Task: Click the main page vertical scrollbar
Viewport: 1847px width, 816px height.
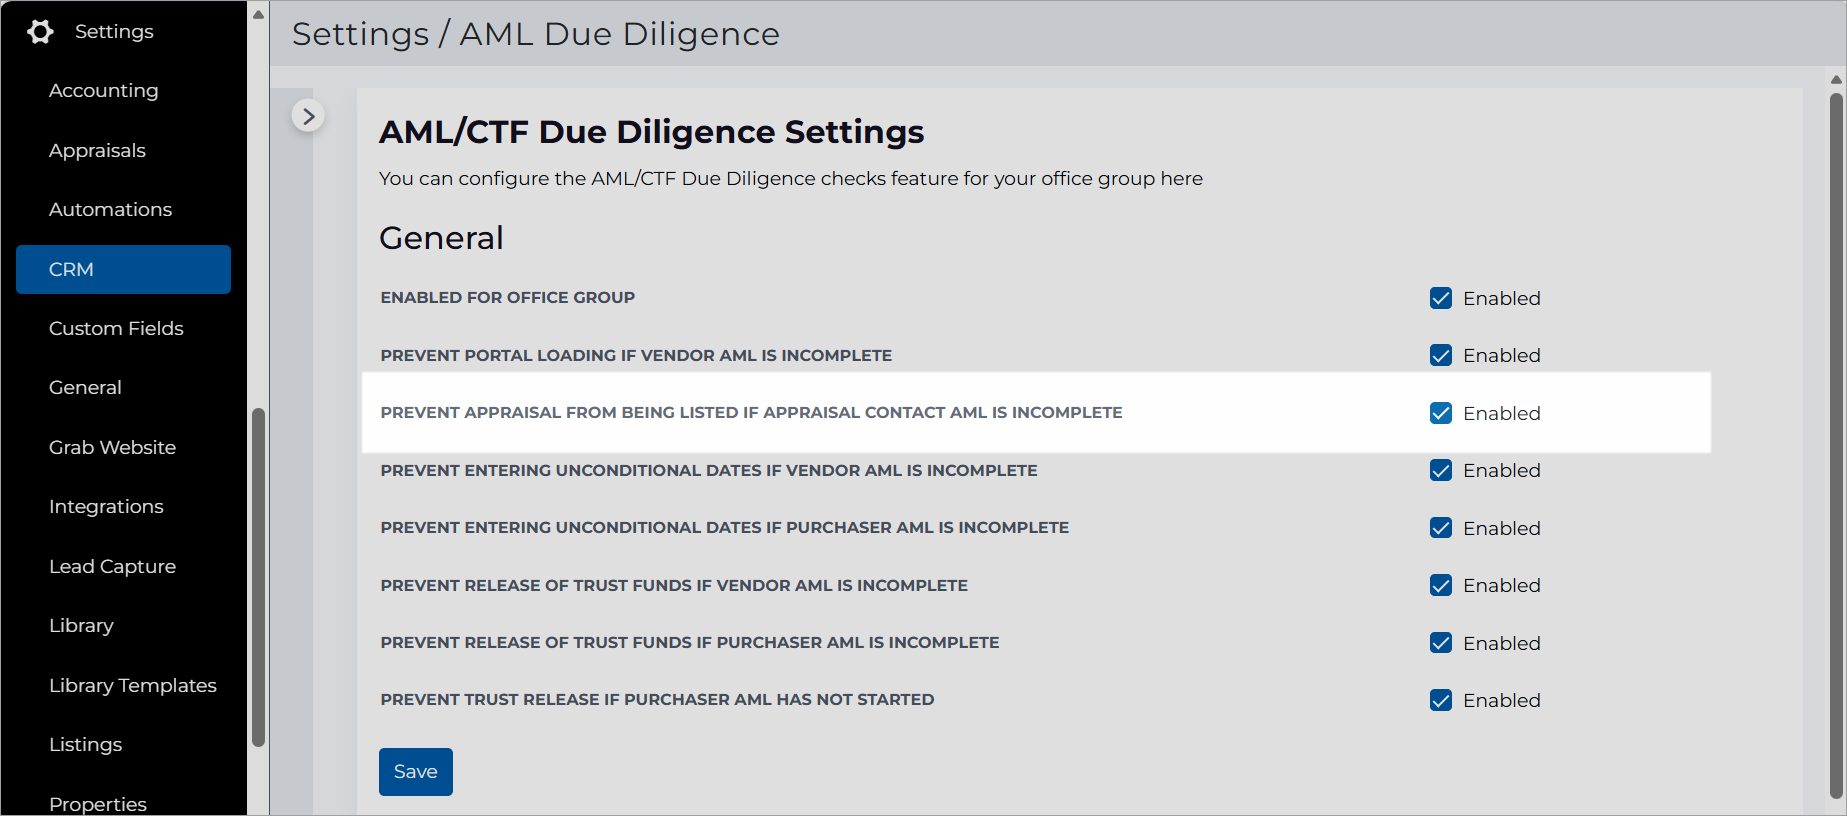Action: [1836, 445]
